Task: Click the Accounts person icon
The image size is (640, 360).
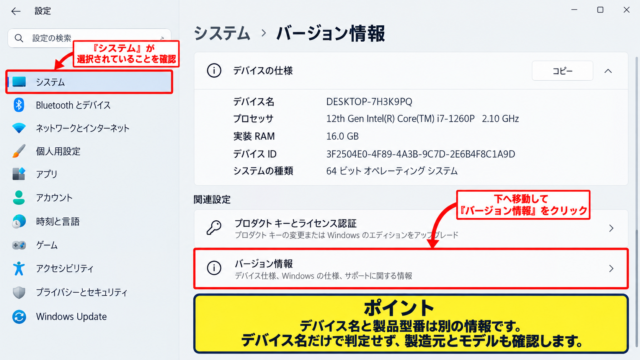Action: point(19,198)
